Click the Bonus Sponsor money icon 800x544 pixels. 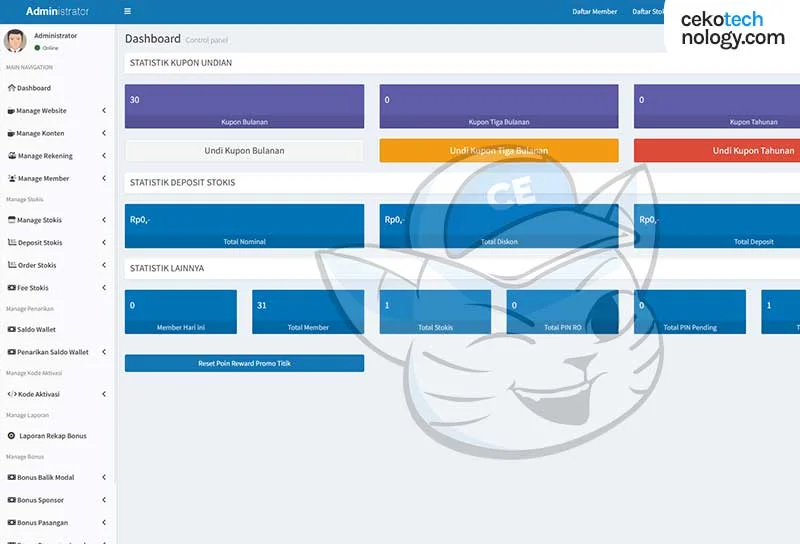point(11,500)
